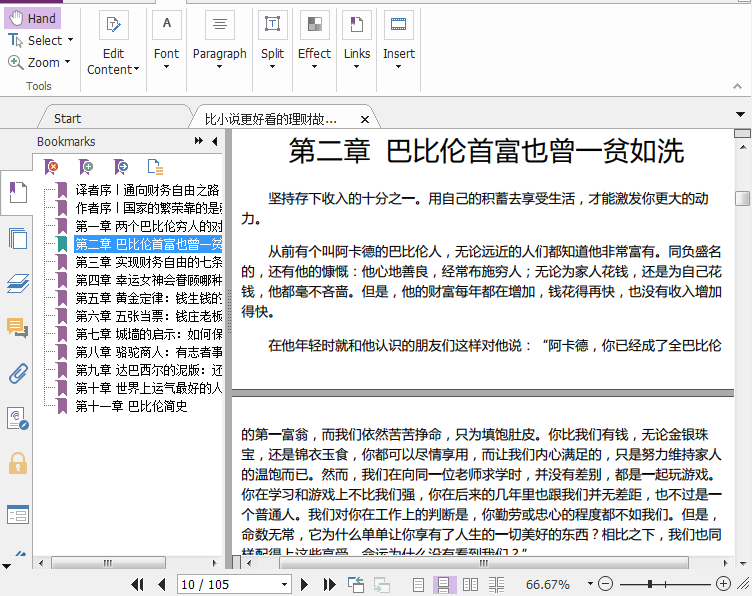
Task: Open the page number dropdown
Action: point(283,584)
